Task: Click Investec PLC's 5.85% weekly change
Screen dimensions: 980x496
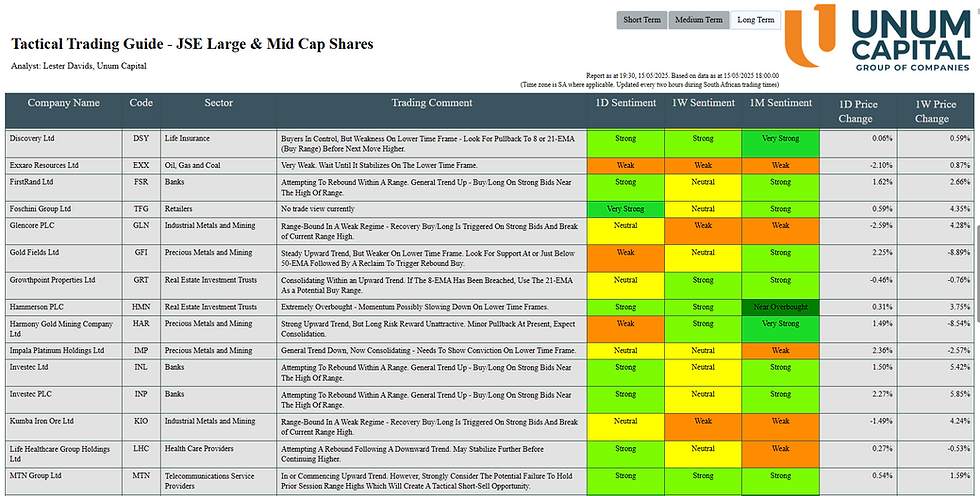Action: coord(959,395)
